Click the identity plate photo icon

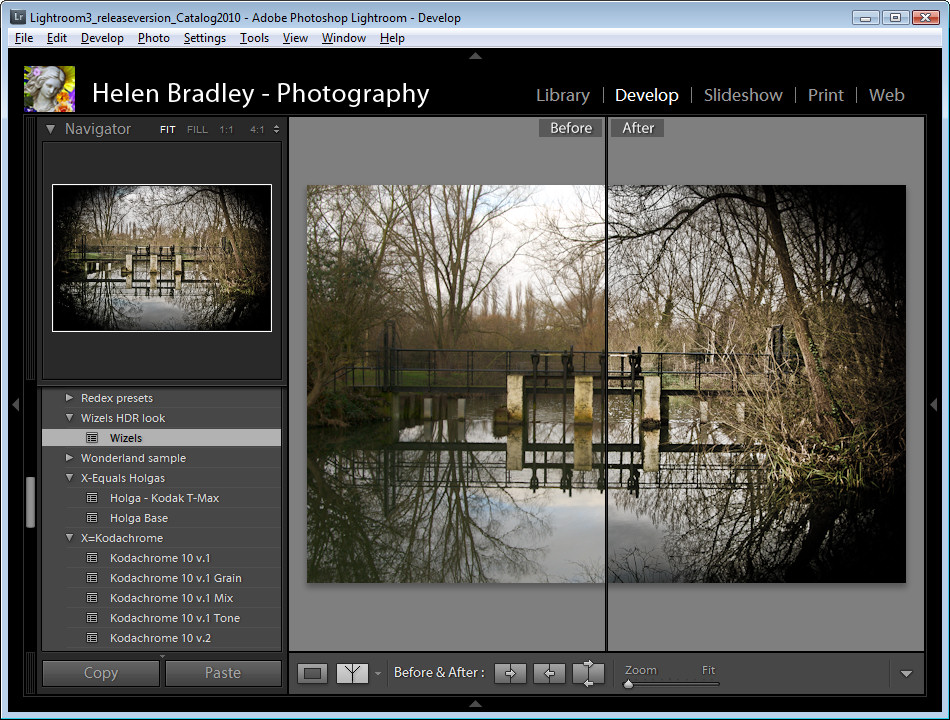tap(50, 90)
